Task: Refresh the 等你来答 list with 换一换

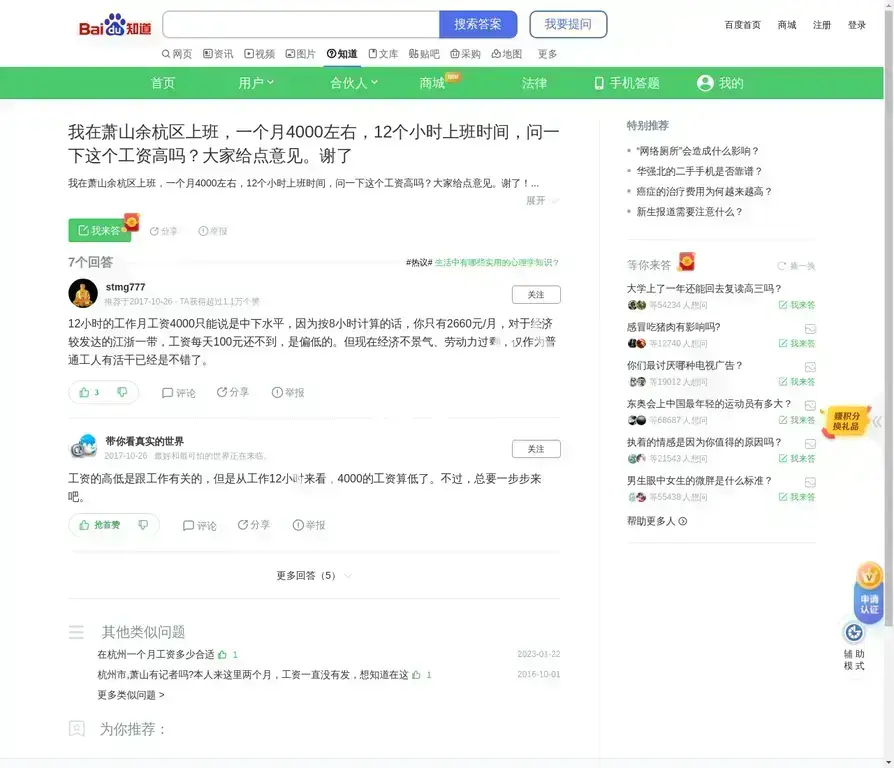Action: pyautogui.click(x=797, y=266)
